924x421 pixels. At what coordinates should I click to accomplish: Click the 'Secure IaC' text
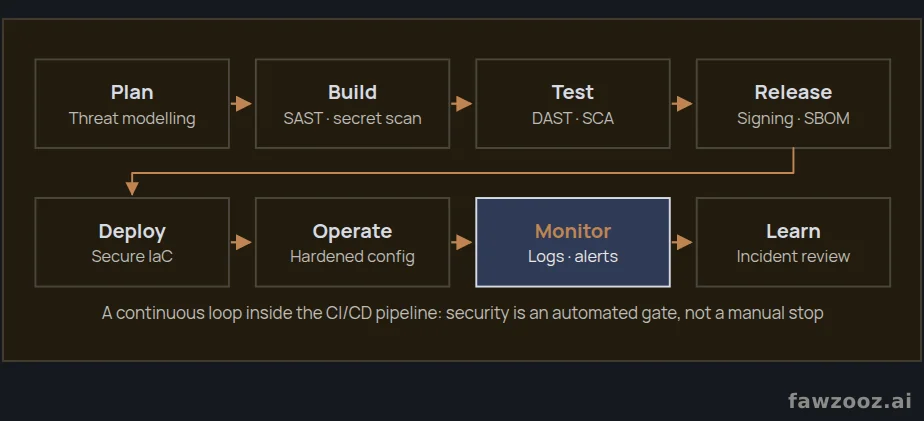tap(132, 257)
